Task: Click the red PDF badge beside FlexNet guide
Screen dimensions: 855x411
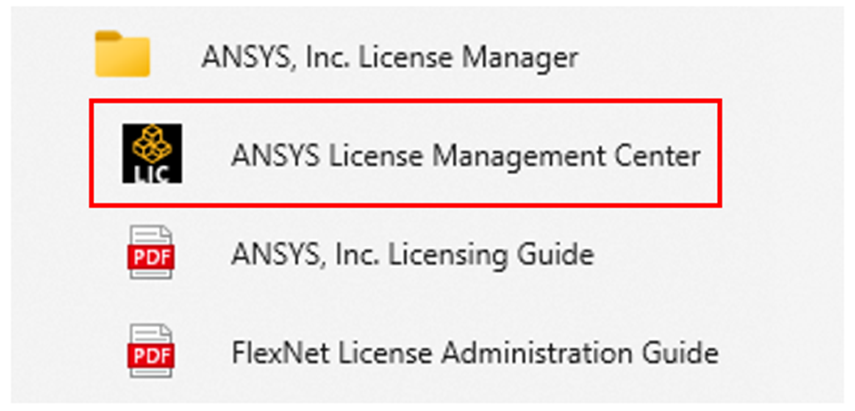Action: tap(152, 354)
